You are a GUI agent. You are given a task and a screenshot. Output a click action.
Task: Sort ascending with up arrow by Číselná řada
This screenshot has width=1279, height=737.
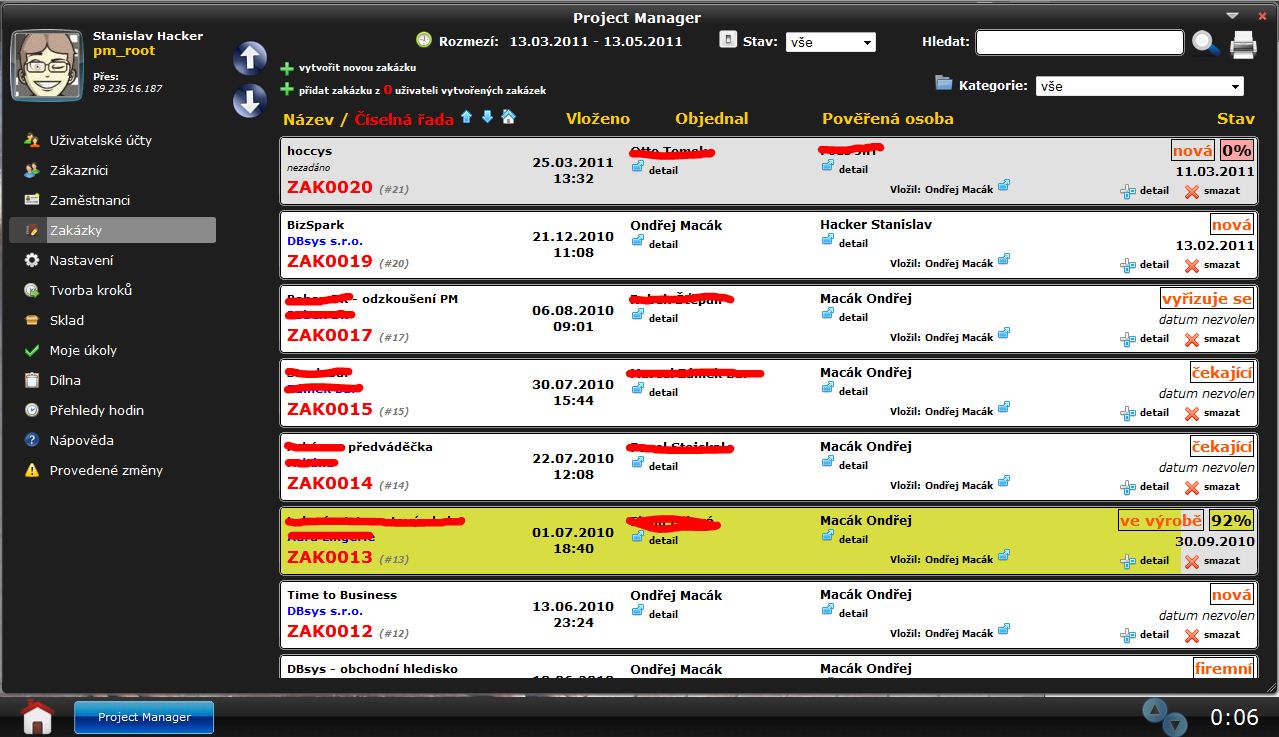(x=466, y=118)
